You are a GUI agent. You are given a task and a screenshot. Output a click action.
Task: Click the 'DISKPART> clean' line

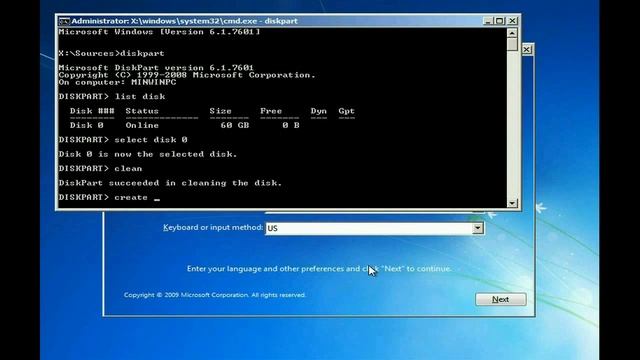pos(100,169)
